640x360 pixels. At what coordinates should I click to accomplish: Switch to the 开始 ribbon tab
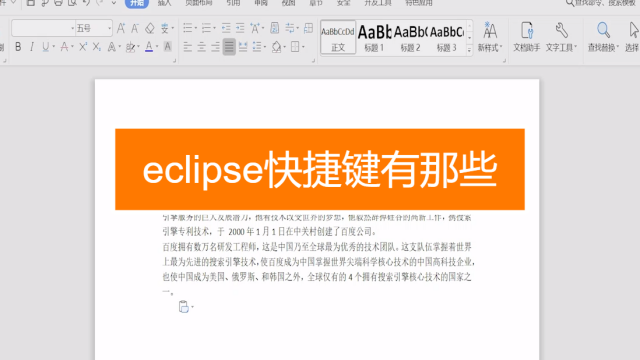click(137, 3)
